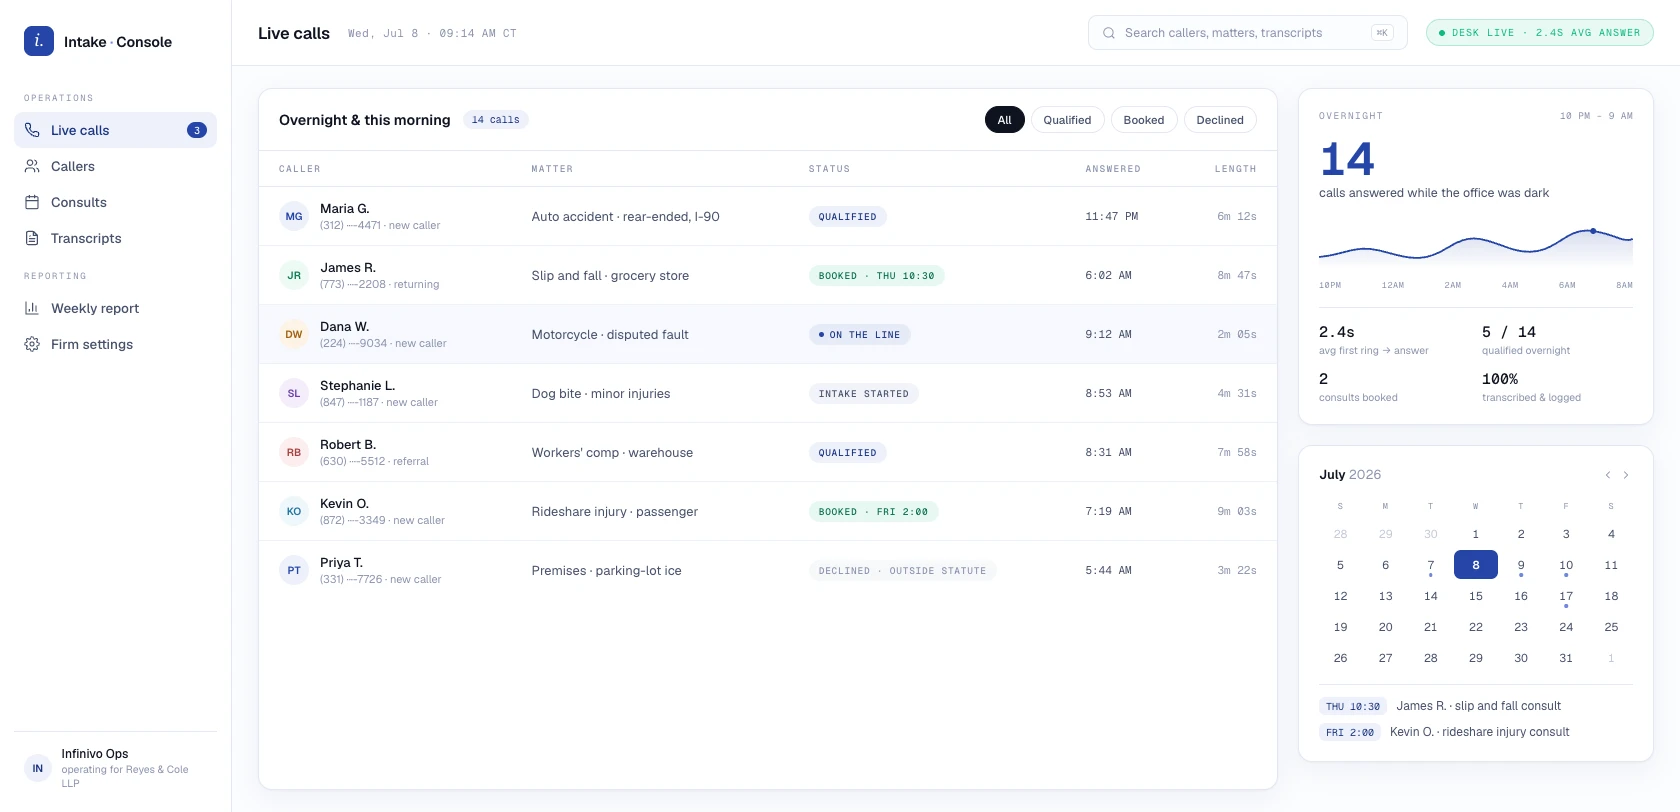The width and height of the screenshot is (1680, 812).
Task: Click the '5 / 14' qualified overnight stat
Action: click(1509, 332)
